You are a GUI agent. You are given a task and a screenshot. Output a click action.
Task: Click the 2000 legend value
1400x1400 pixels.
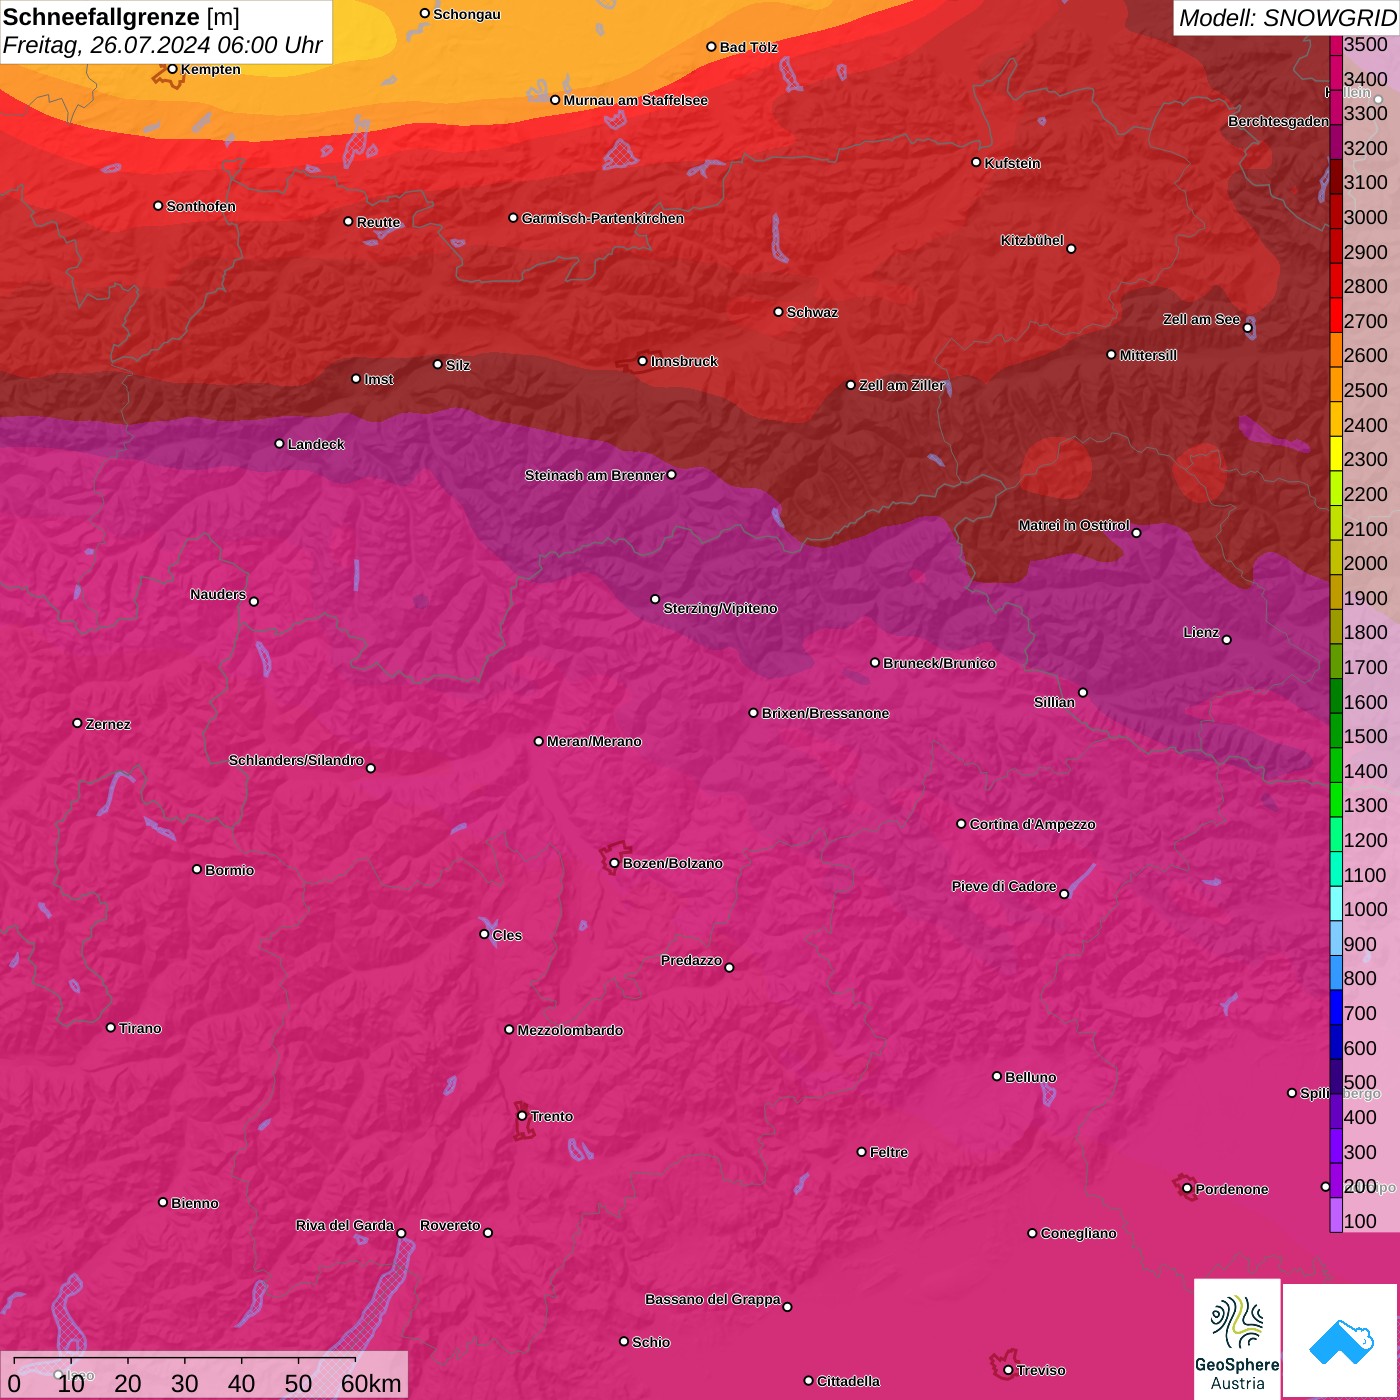(x=1366, y=563)
